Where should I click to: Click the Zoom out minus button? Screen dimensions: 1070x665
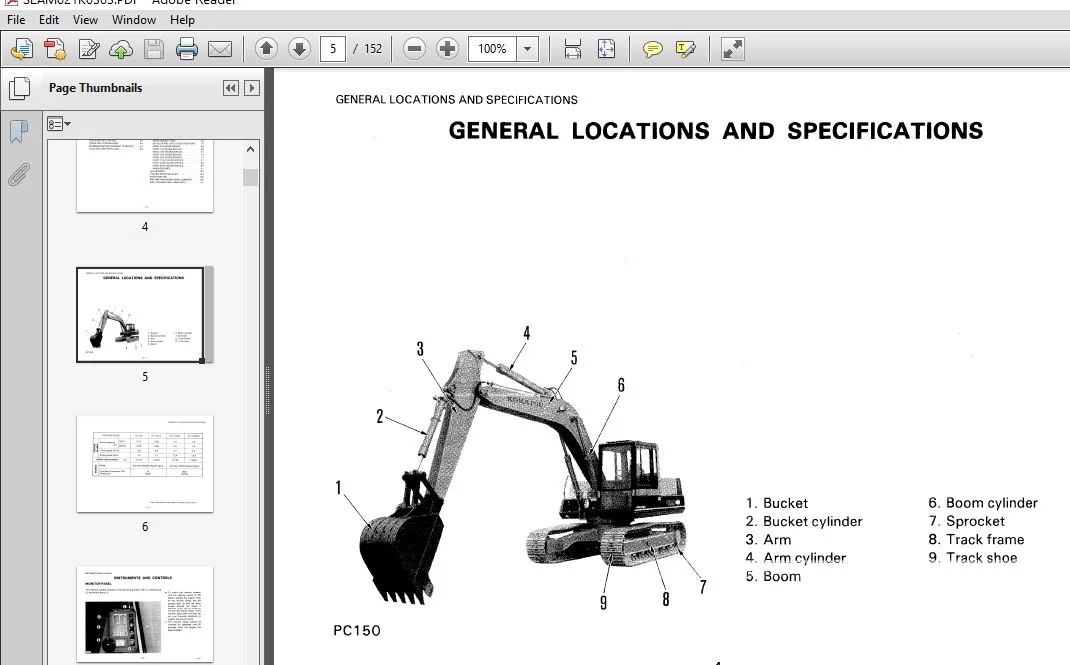(x=414, y=49)
